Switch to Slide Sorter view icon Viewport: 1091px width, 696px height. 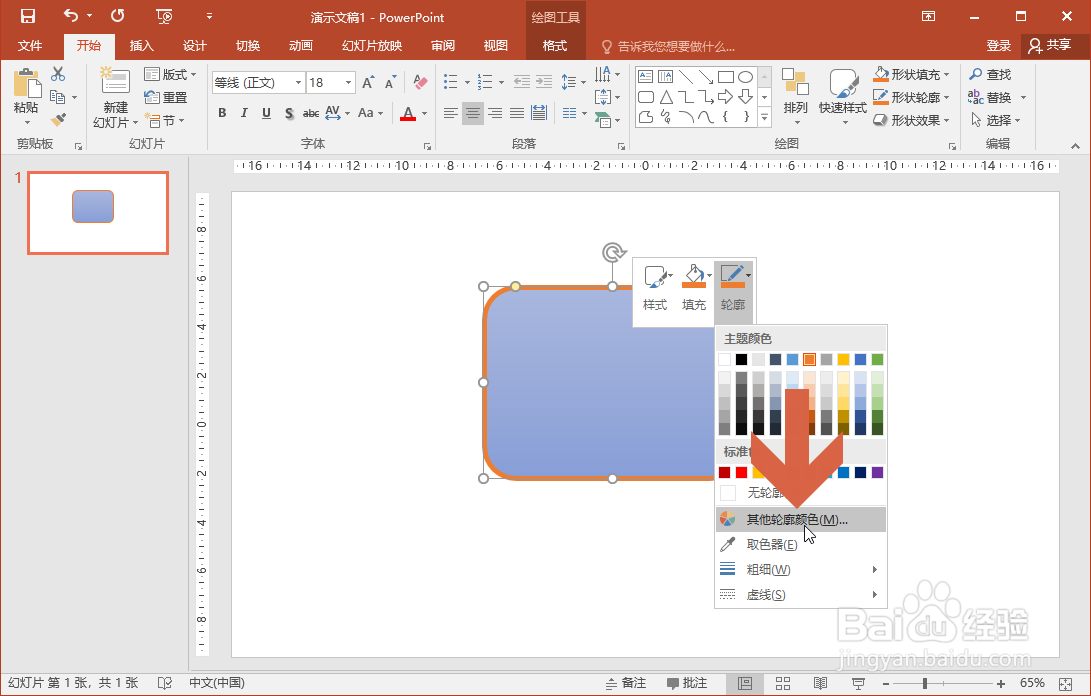[x=783, y=683]
